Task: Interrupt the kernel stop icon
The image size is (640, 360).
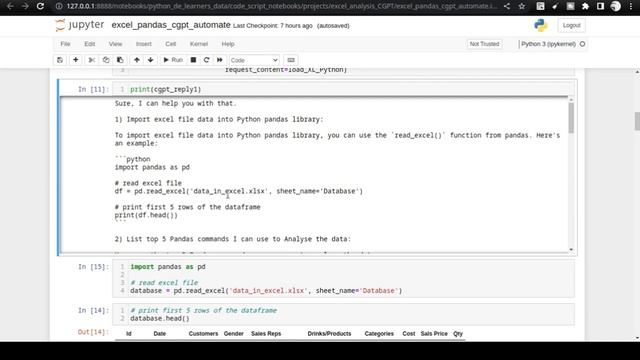Action: point(193,60)
